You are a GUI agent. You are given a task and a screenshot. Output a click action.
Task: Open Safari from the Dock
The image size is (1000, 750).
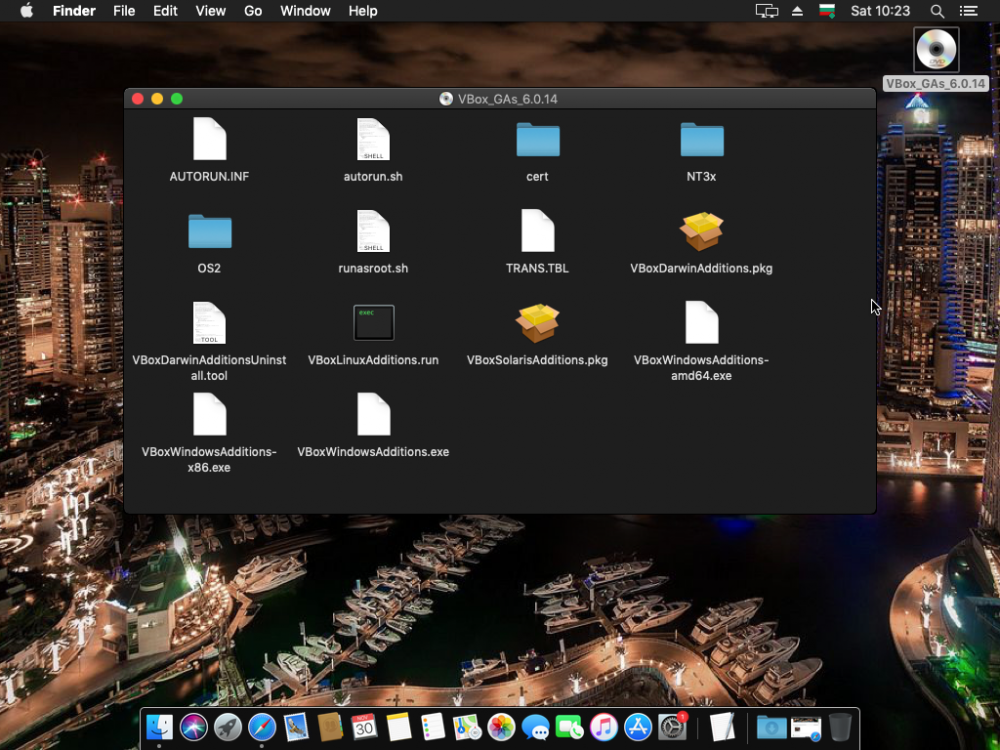261,727
